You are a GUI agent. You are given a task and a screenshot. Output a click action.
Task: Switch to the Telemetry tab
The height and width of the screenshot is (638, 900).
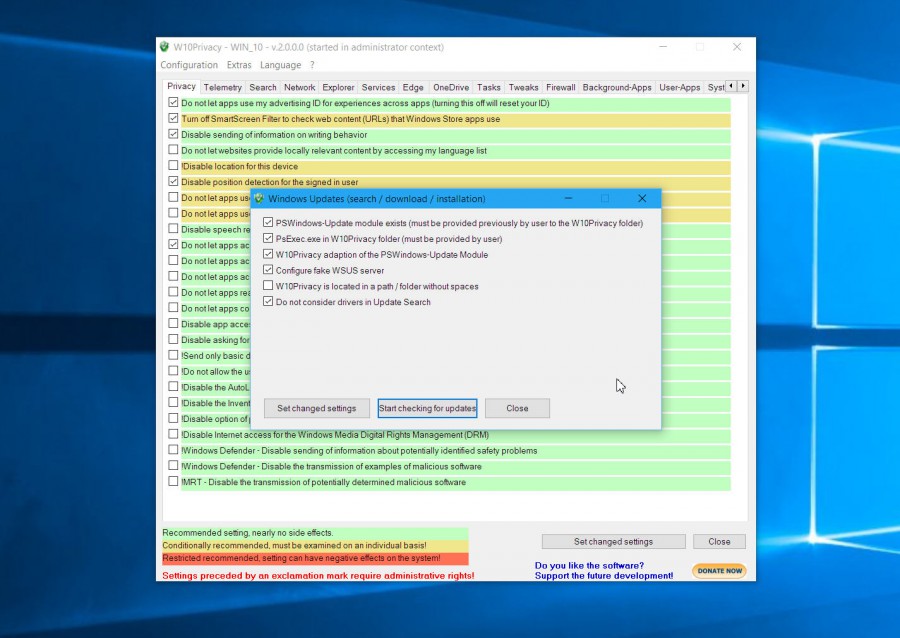coord(222,87)
